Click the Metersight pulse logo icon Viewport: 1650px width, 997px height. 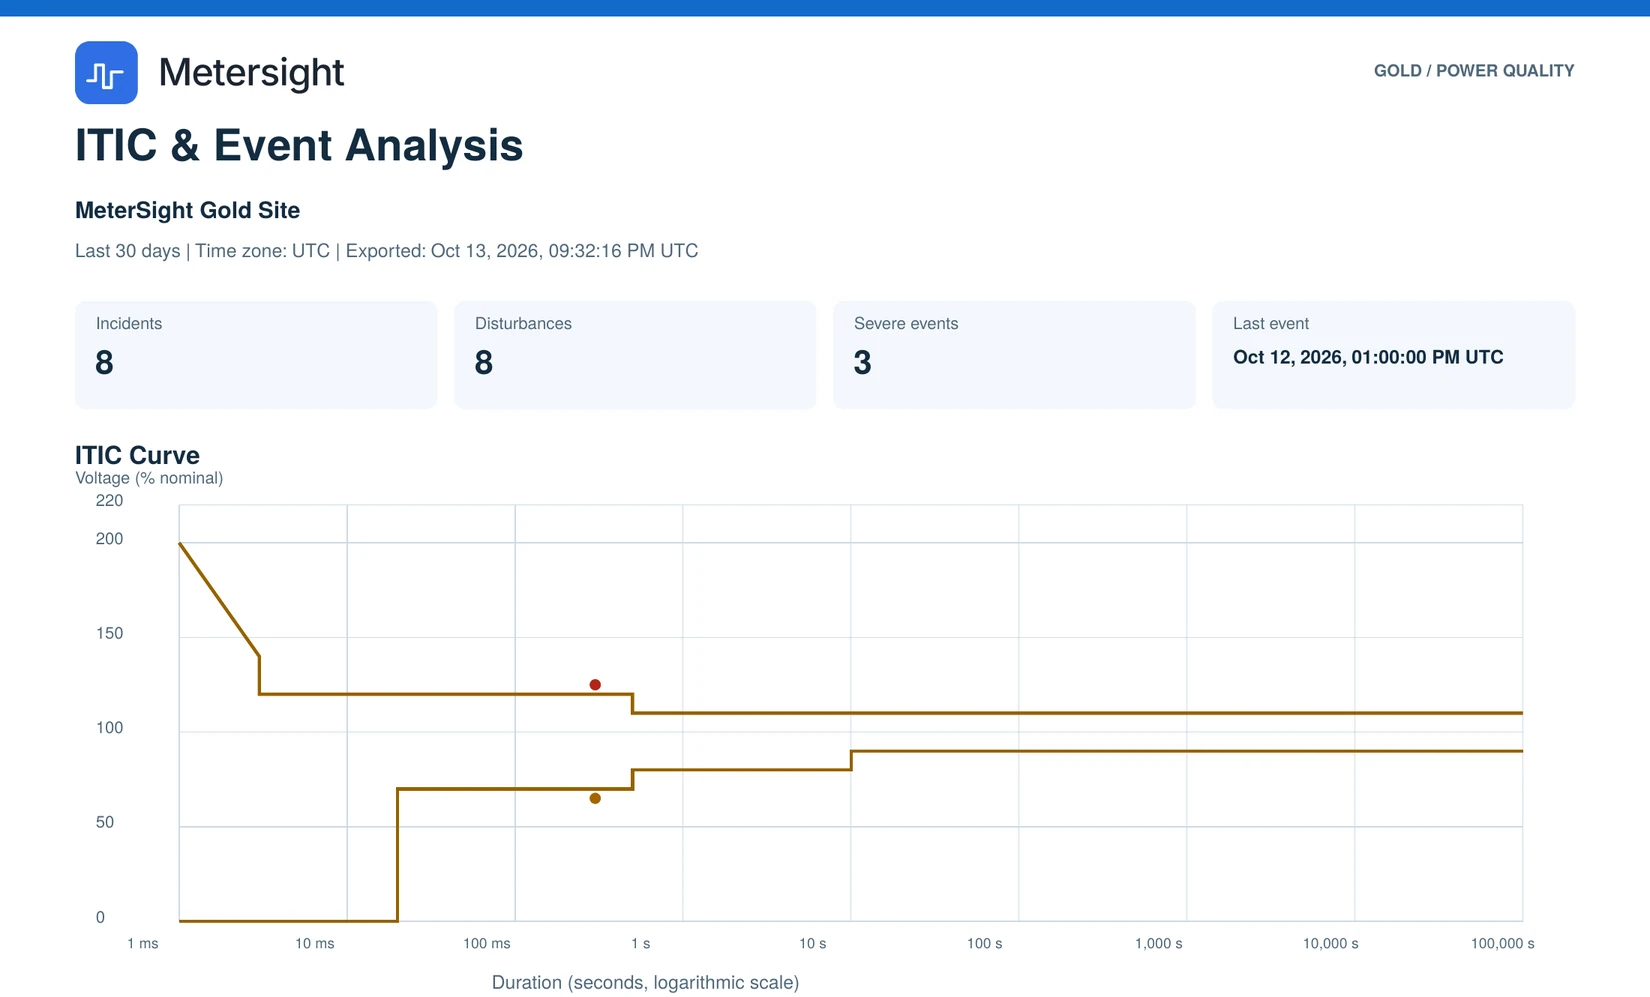pyautogui.click(x=106, y=72)
